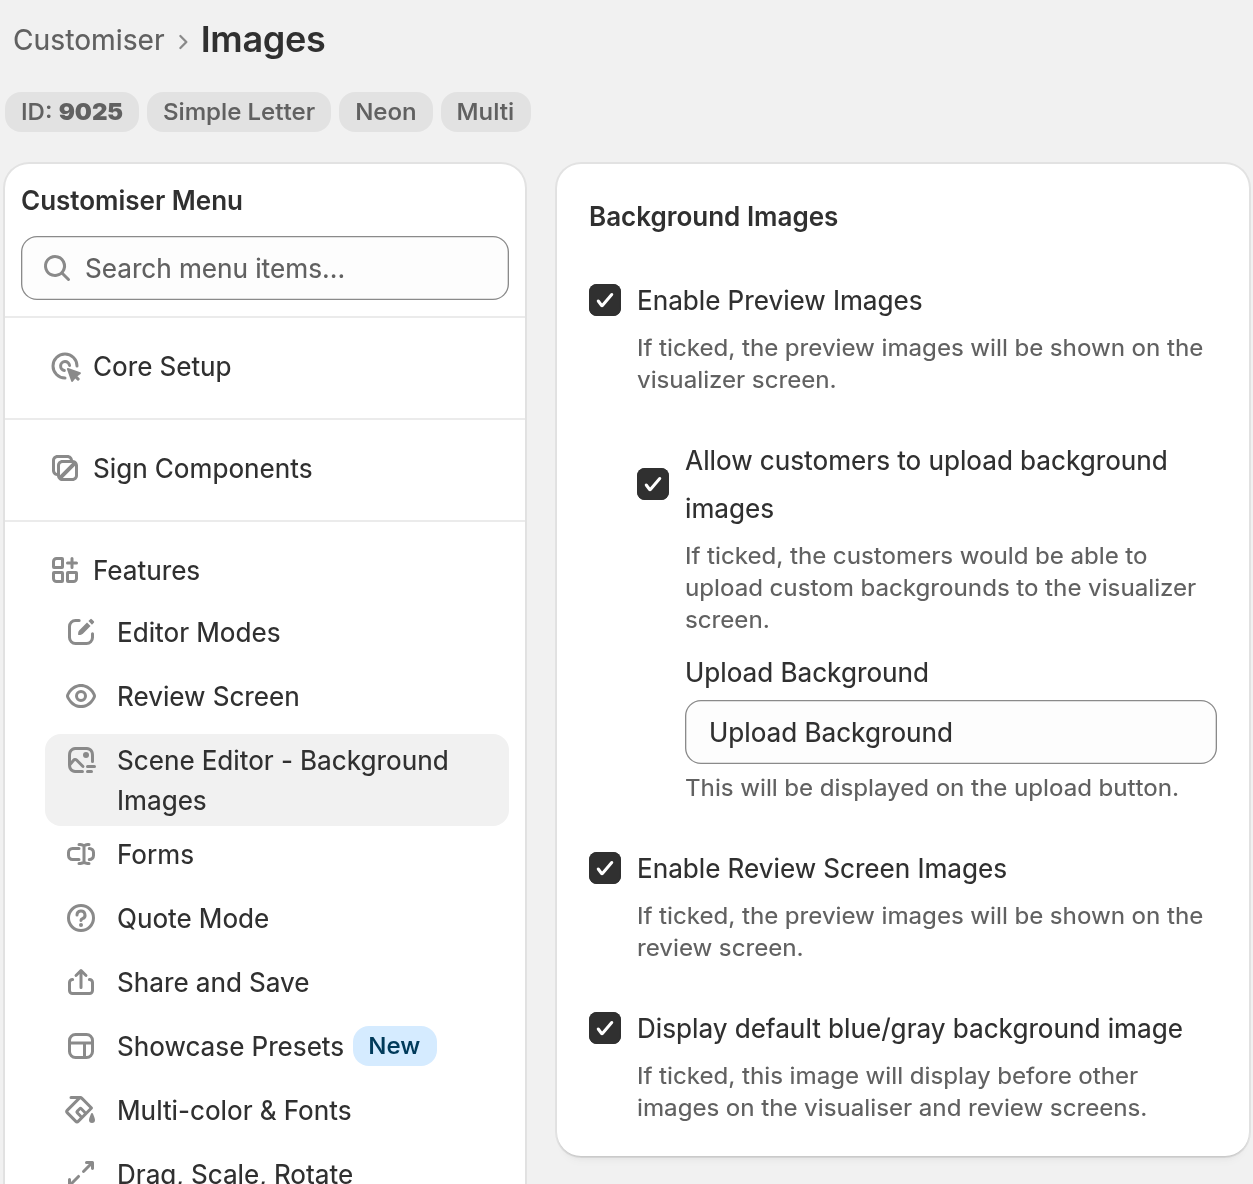Open Drag, Scale, Rotate menu item

click(x=277, y=1172)
